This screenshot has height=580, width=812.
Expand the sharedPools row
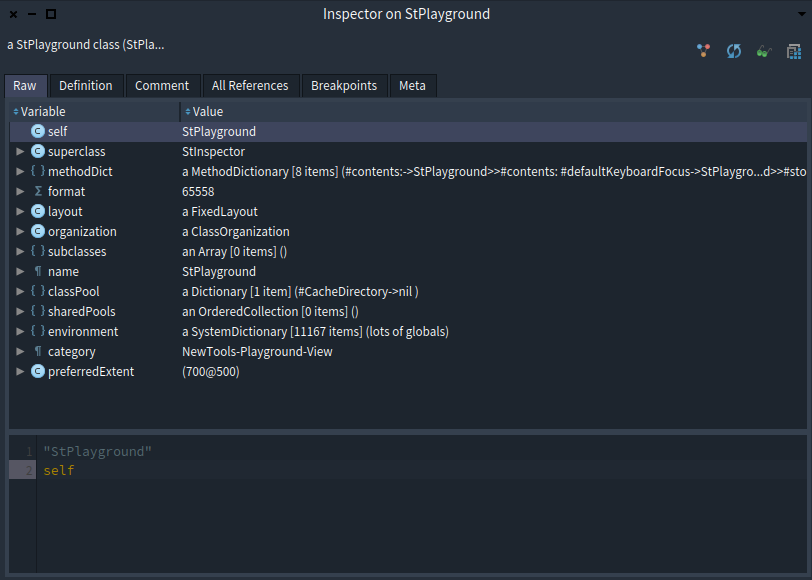pyautogui.click(x=20, y=311)
